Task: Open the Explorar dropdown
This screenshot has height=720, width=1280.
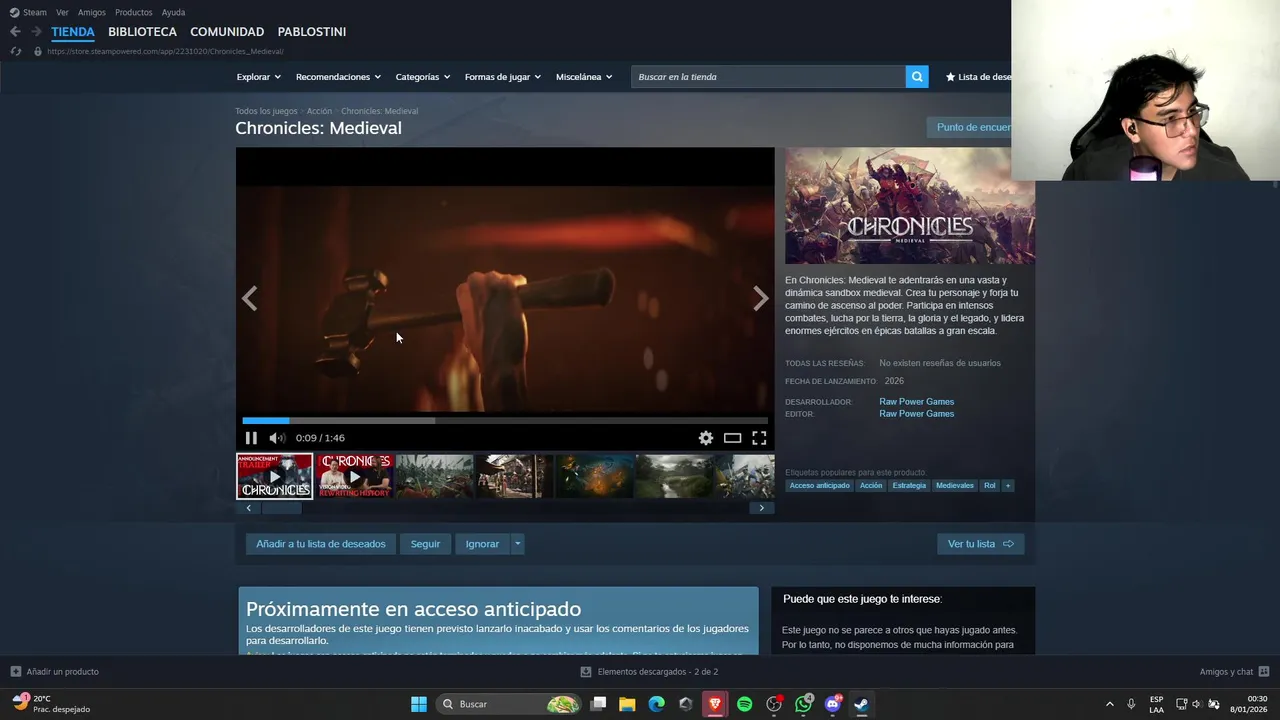Action: (x=258, y=77)
